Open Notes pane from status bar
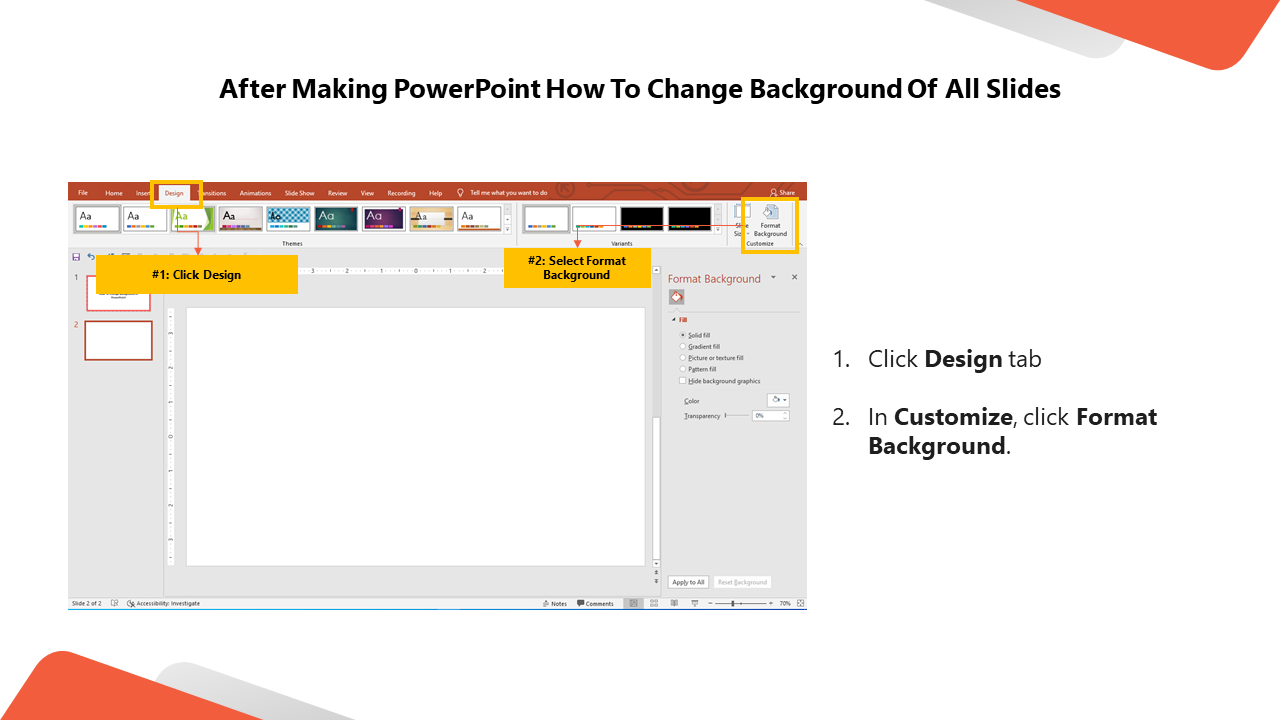 pos(555,603)
